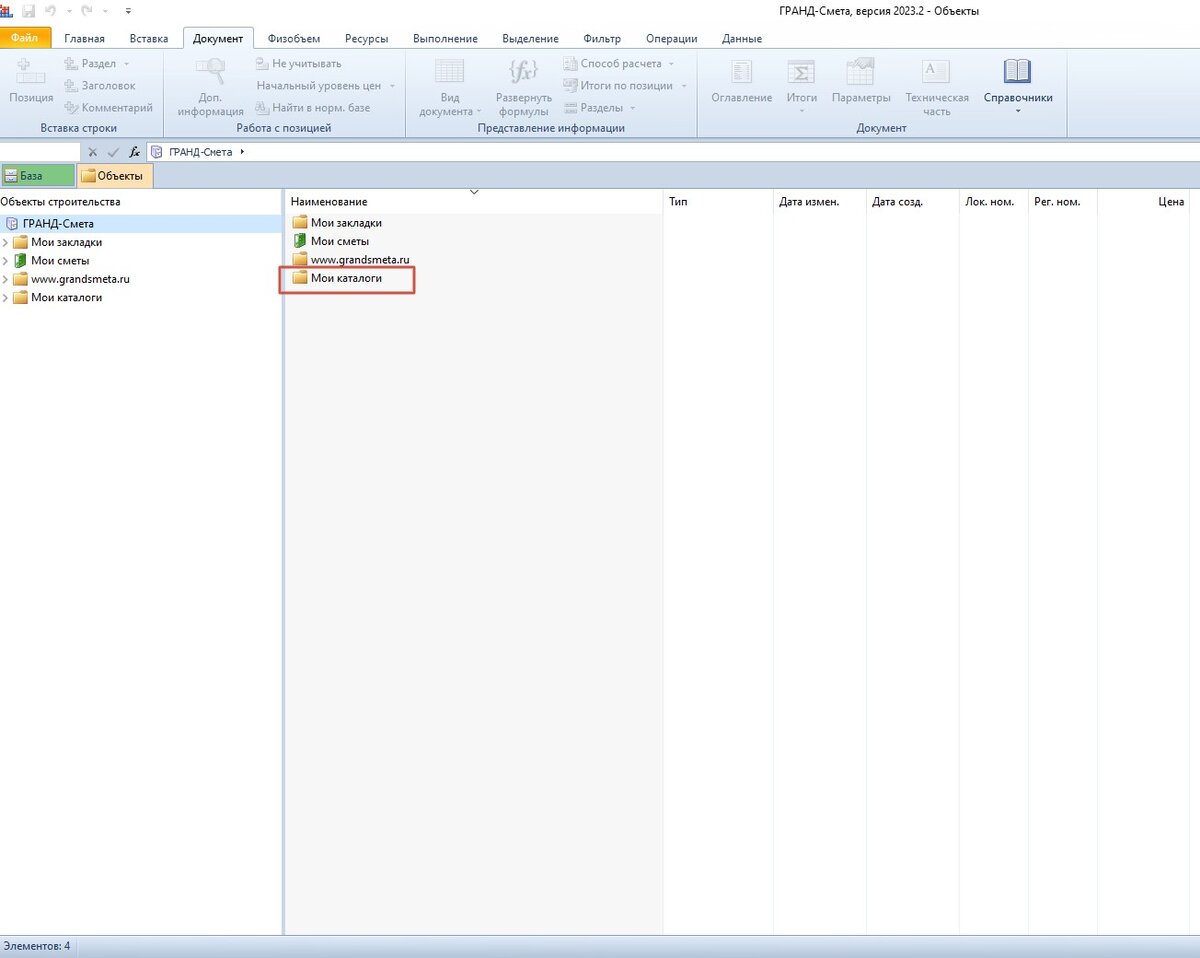Open document Параметры
1200x958 pixels.
[861, 81]
